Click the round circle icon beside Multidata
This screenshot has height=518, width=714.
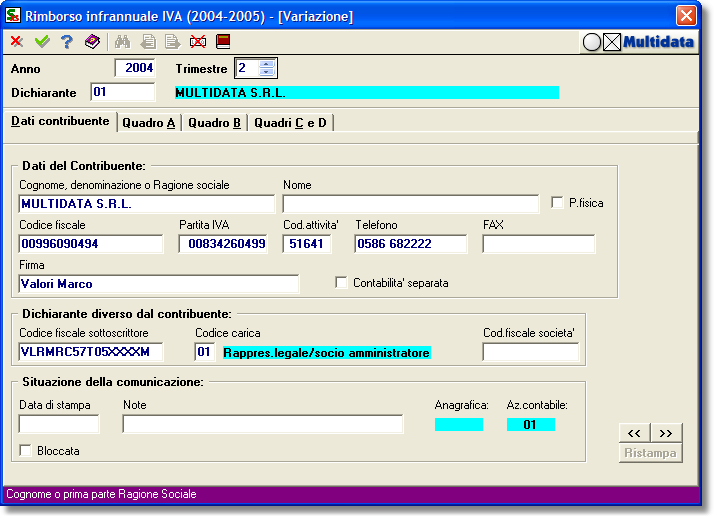(592, 42)
